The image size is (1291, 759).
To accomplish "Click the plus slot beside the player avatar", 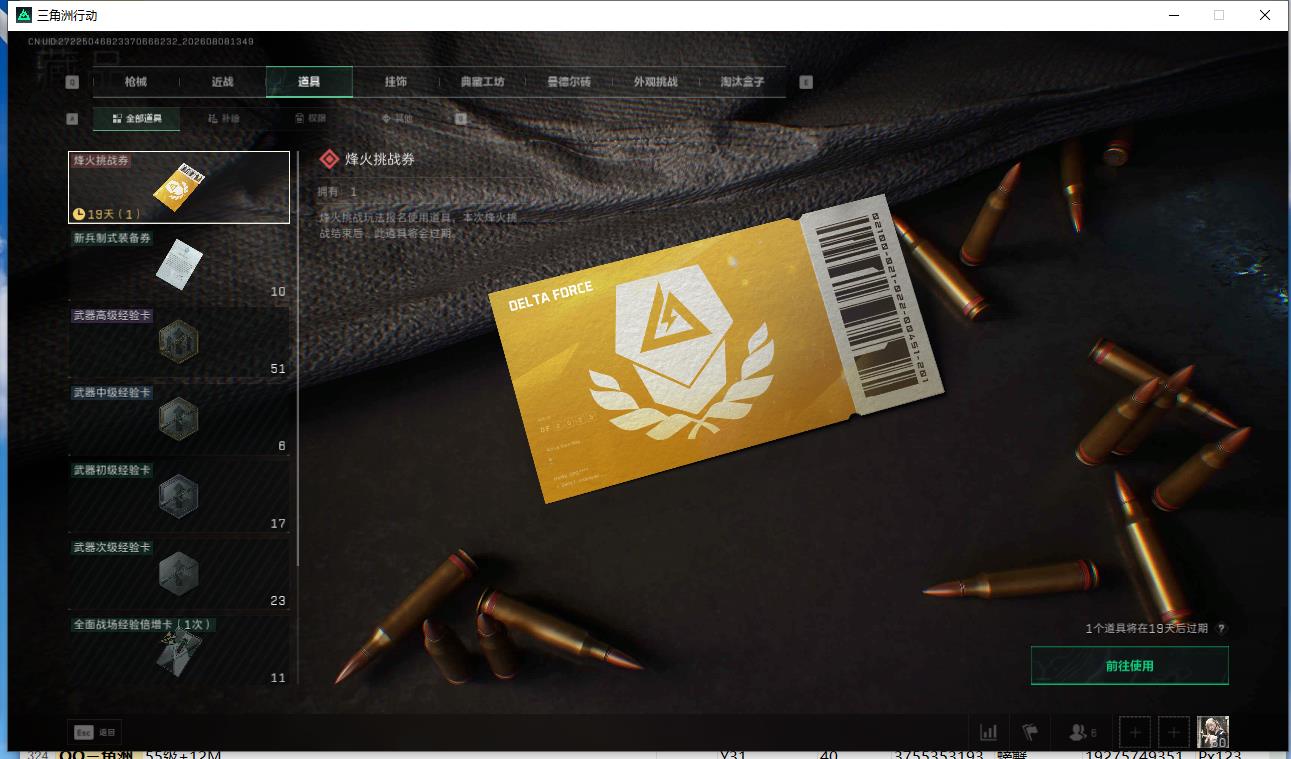I will point(1174,732).
